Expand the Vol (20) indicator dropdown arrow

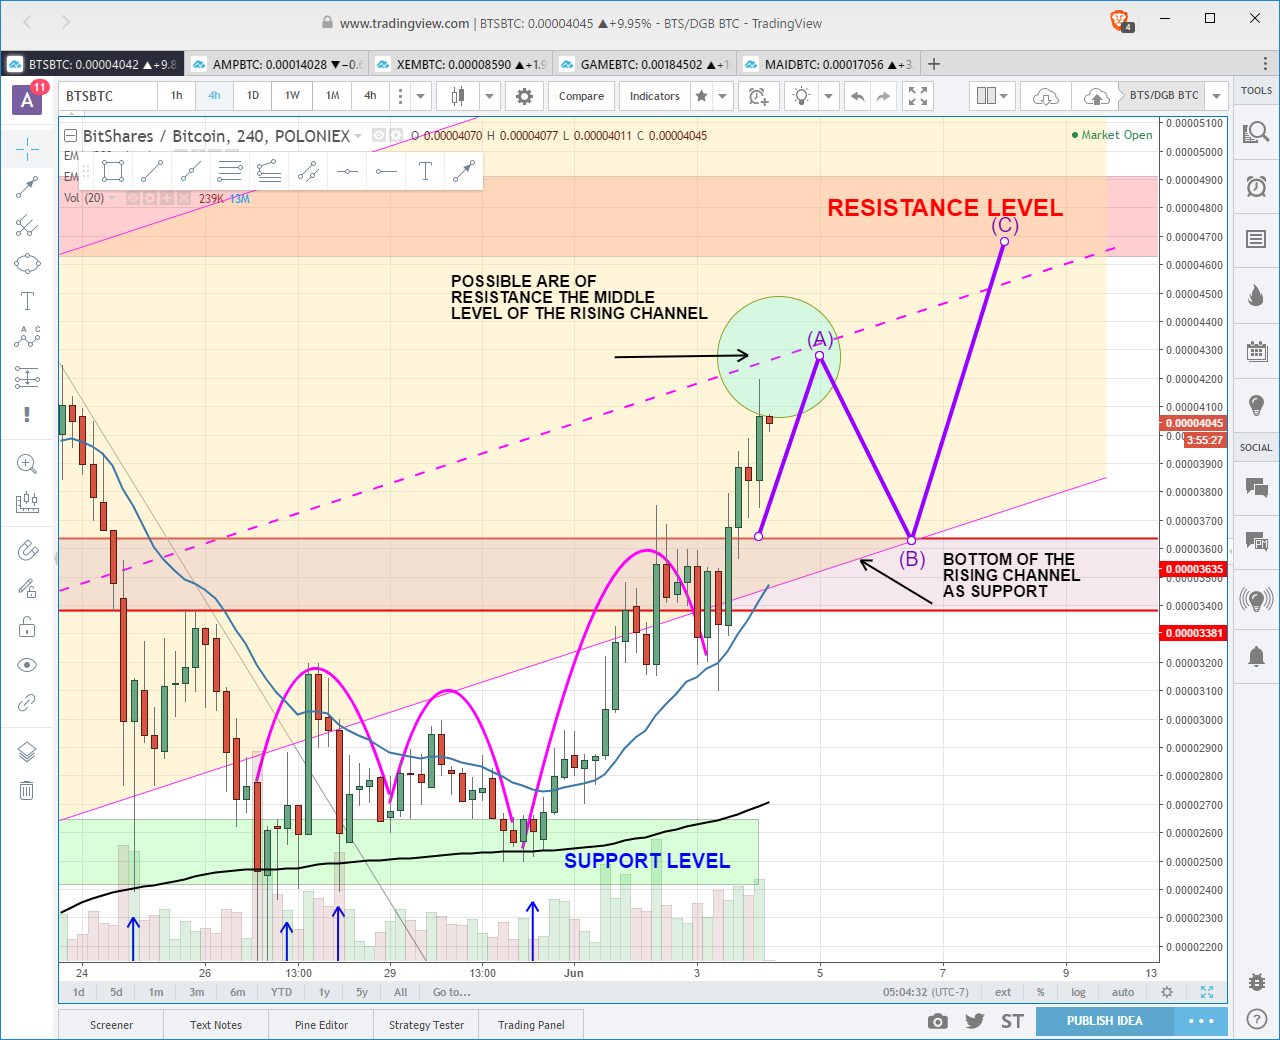tap(112, 198)
